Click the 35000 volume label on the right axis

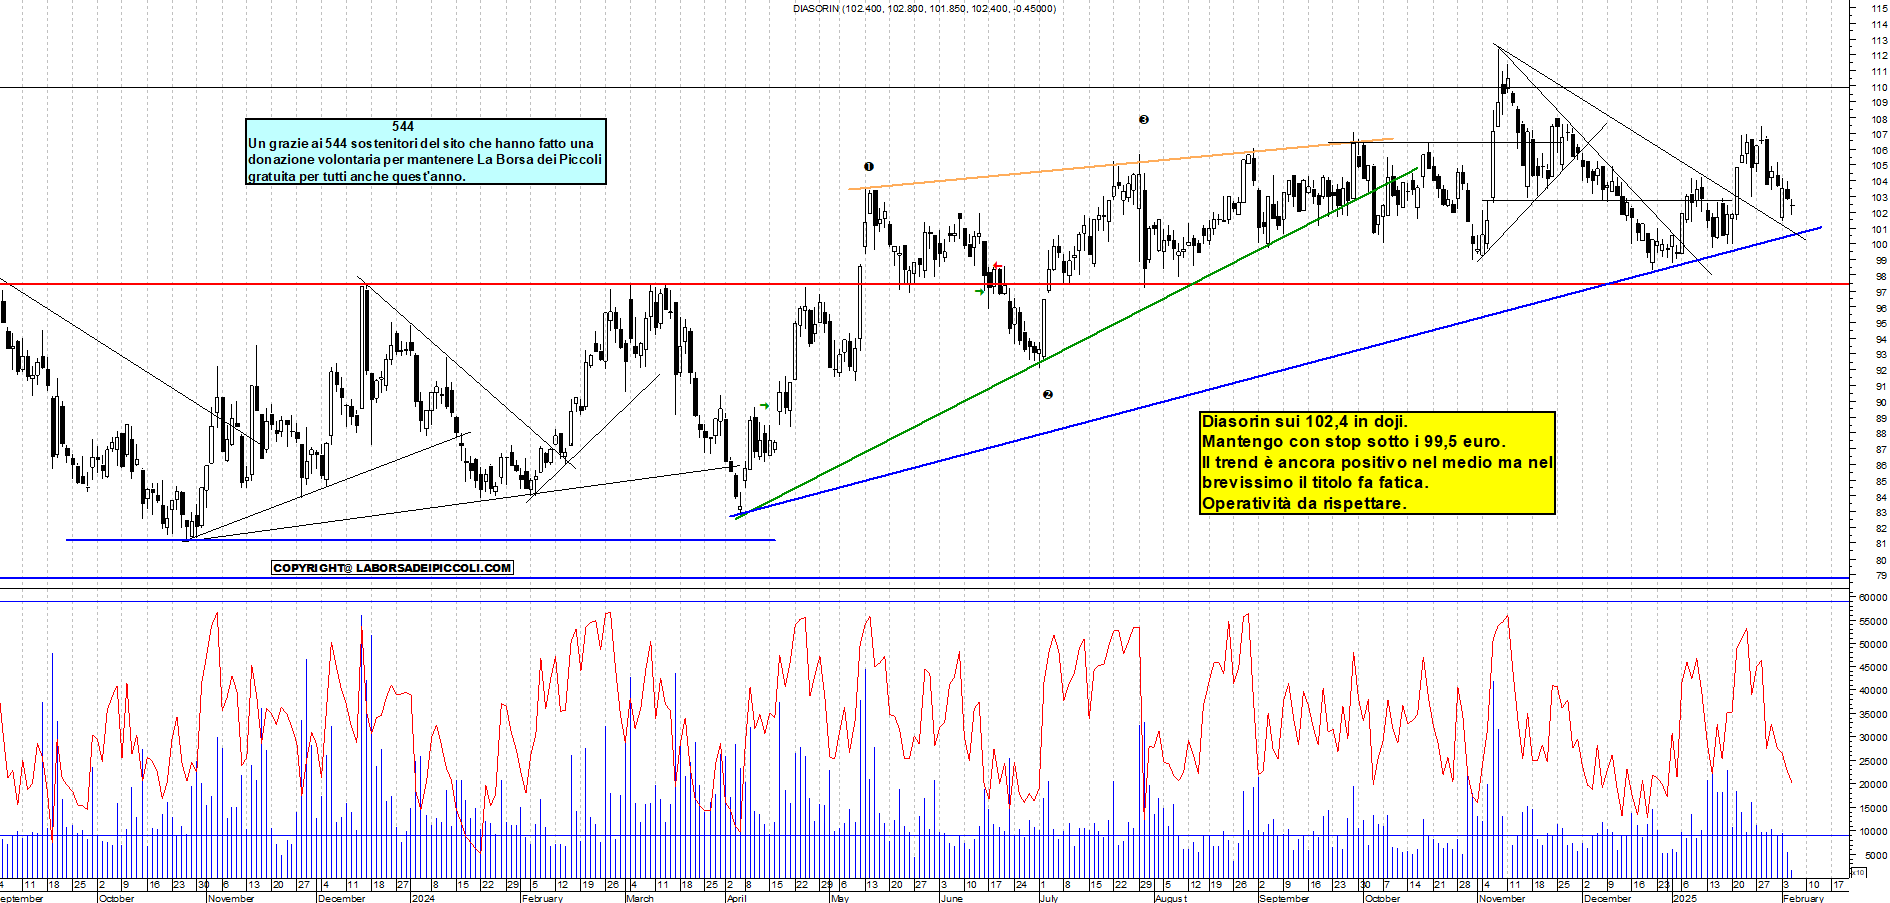1873,714
